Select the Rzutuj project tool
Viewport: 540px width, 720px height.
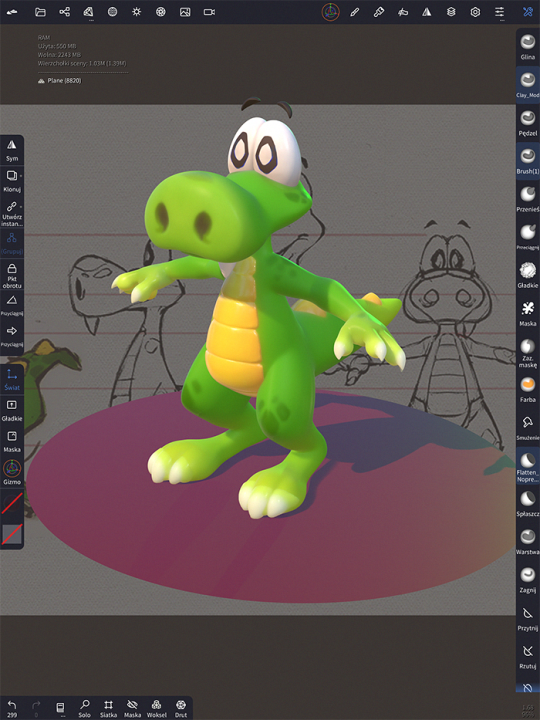[528, 656]
